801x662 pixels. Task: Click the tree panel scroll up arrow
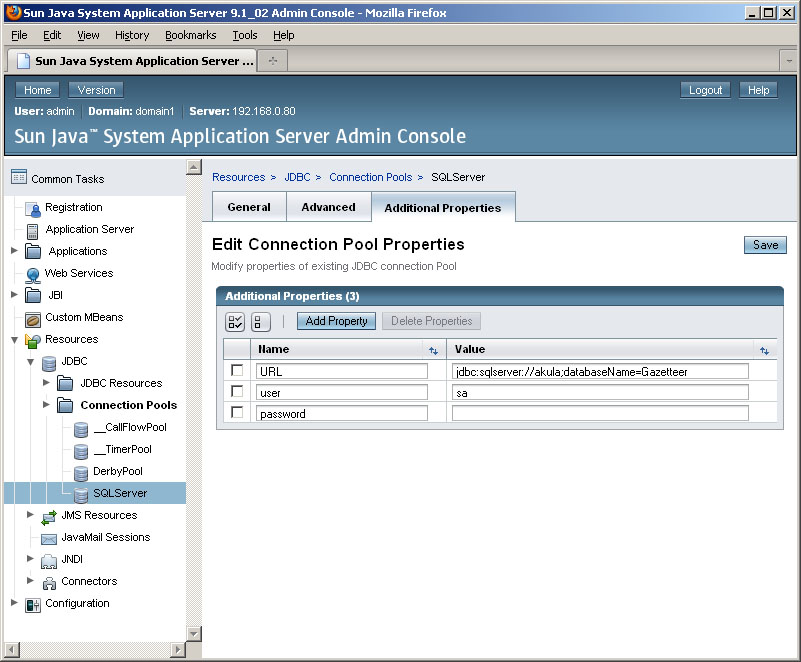[194, 167]
